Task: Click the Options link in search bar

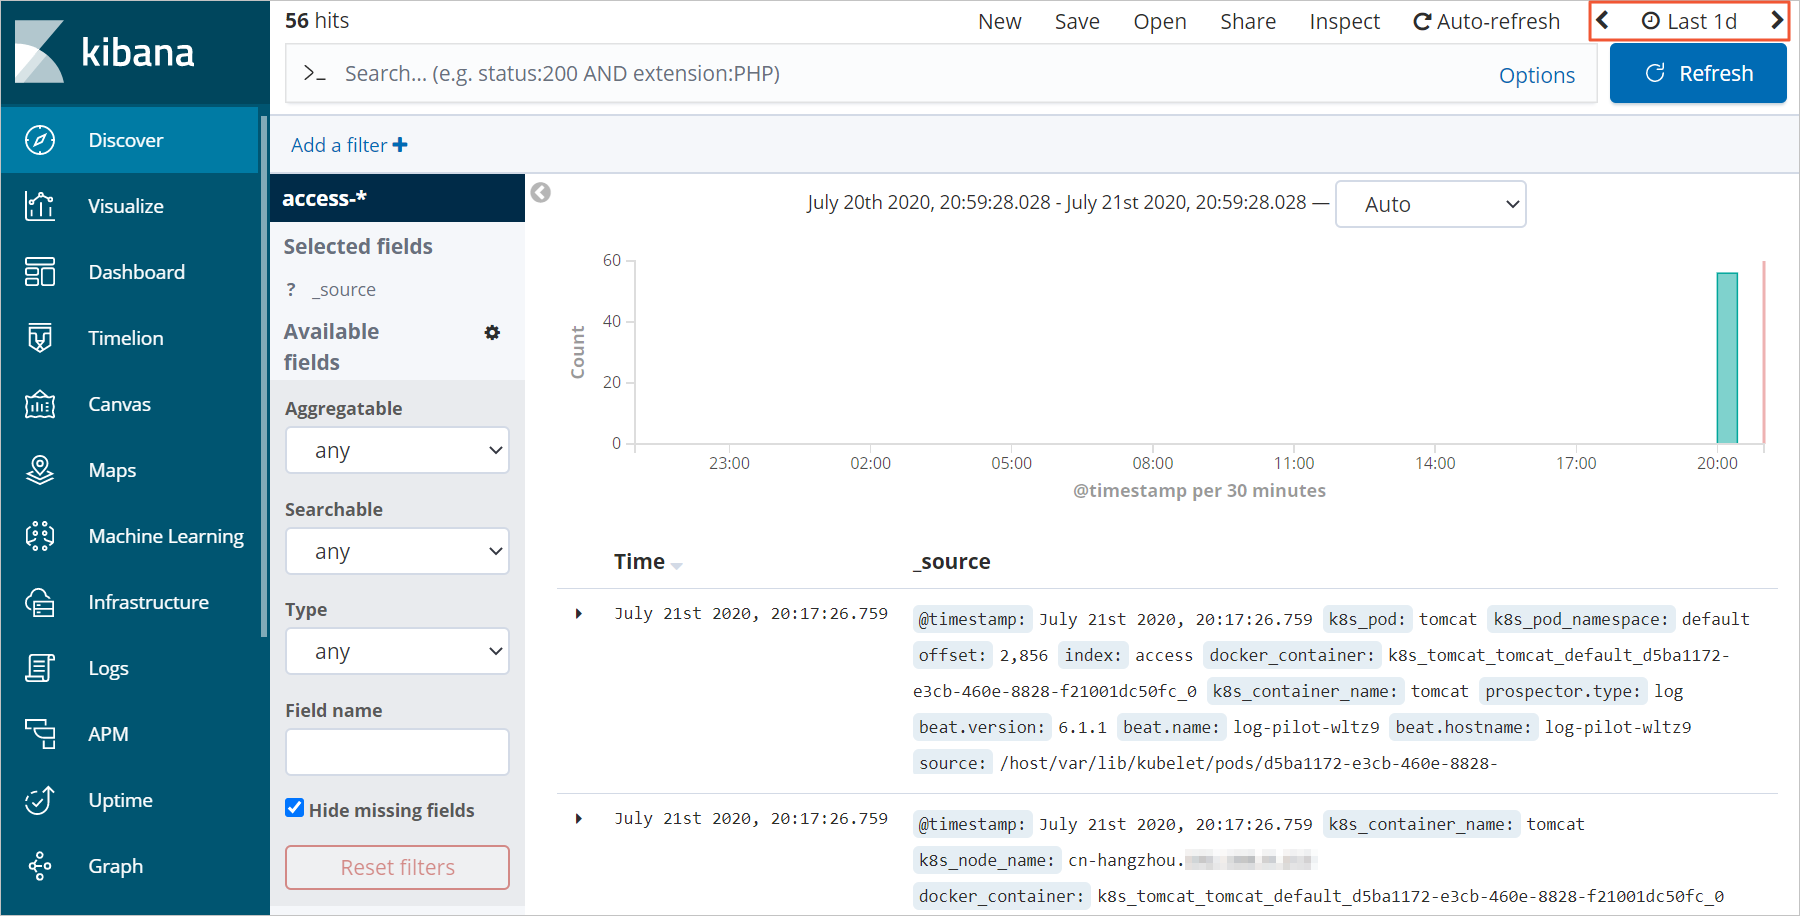Action: tap(1537, 75)
